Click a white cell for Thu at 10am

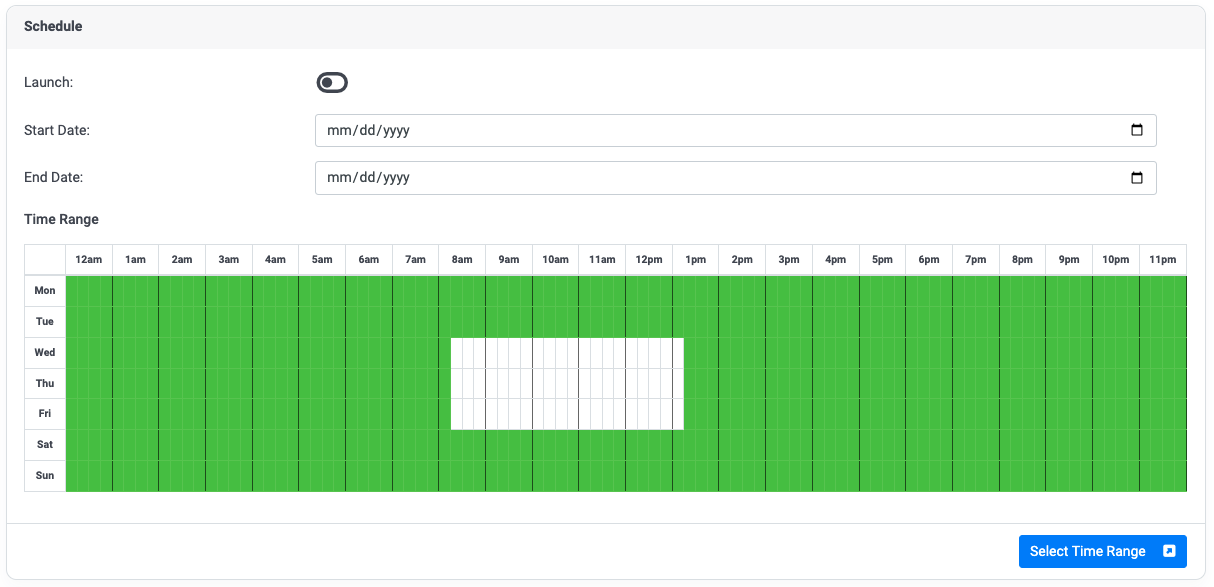pyautogui.click(x=555, y=383)
